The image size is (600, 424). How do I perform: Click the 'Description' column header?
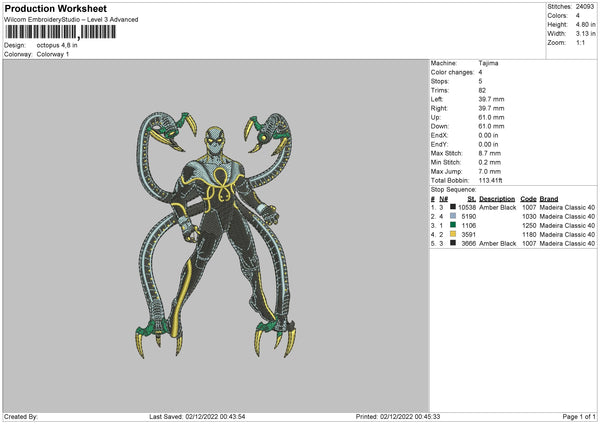pos(497,199)
